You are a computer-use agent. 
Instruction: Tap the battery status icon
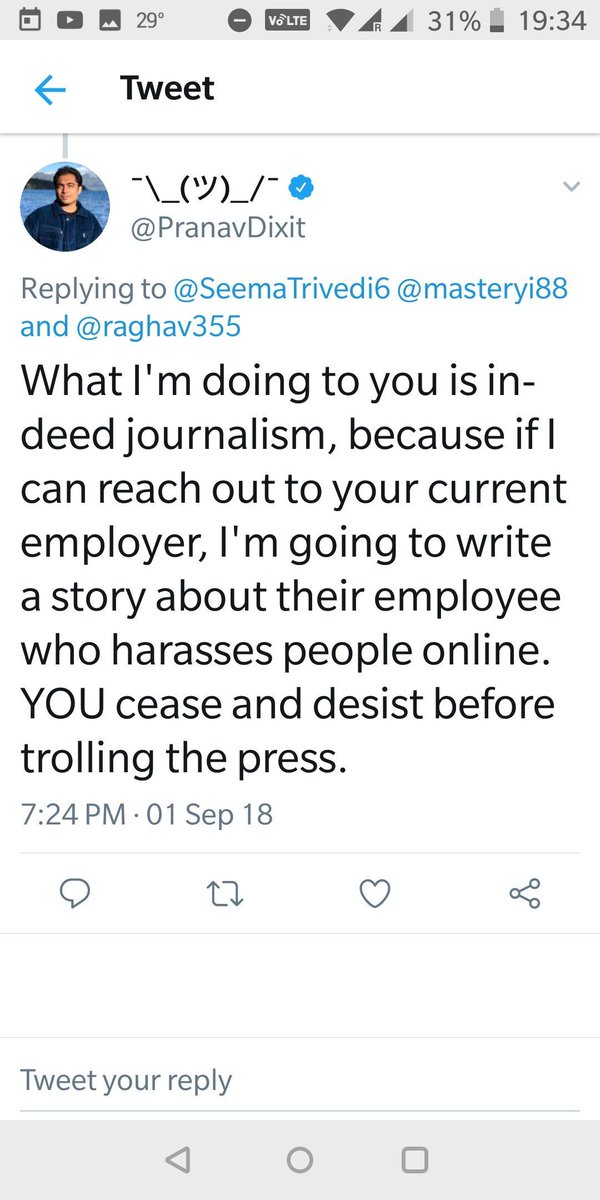pos(498,21)
